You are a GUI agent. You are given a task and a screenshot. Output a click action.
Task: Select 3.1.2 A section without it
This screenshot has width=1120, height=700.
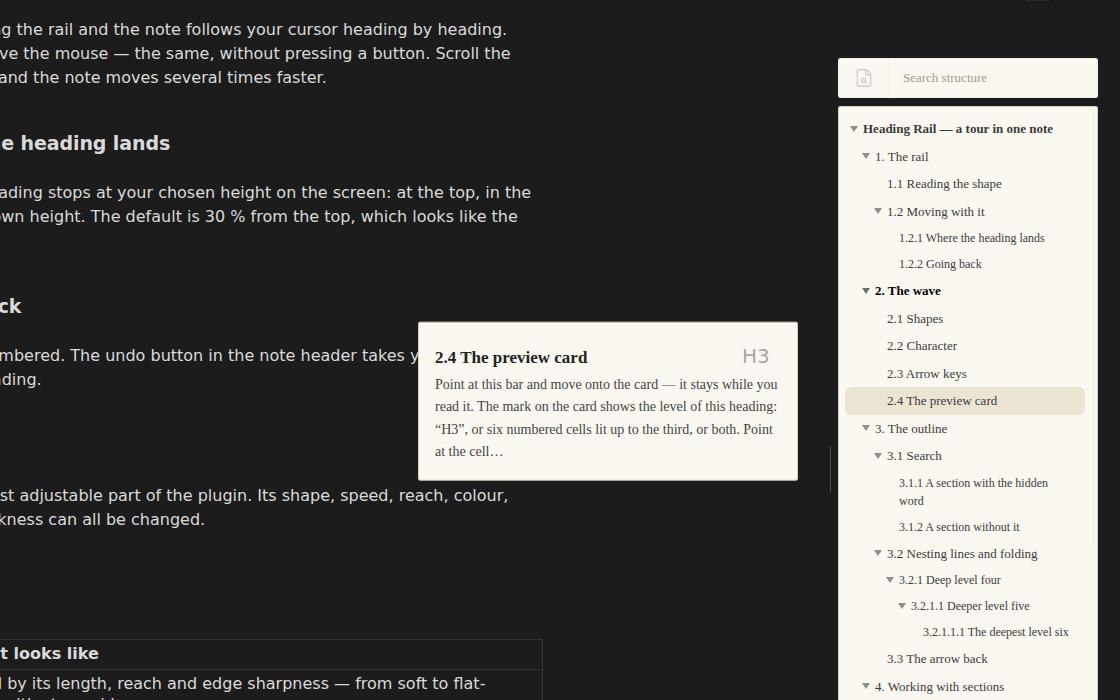959,527
